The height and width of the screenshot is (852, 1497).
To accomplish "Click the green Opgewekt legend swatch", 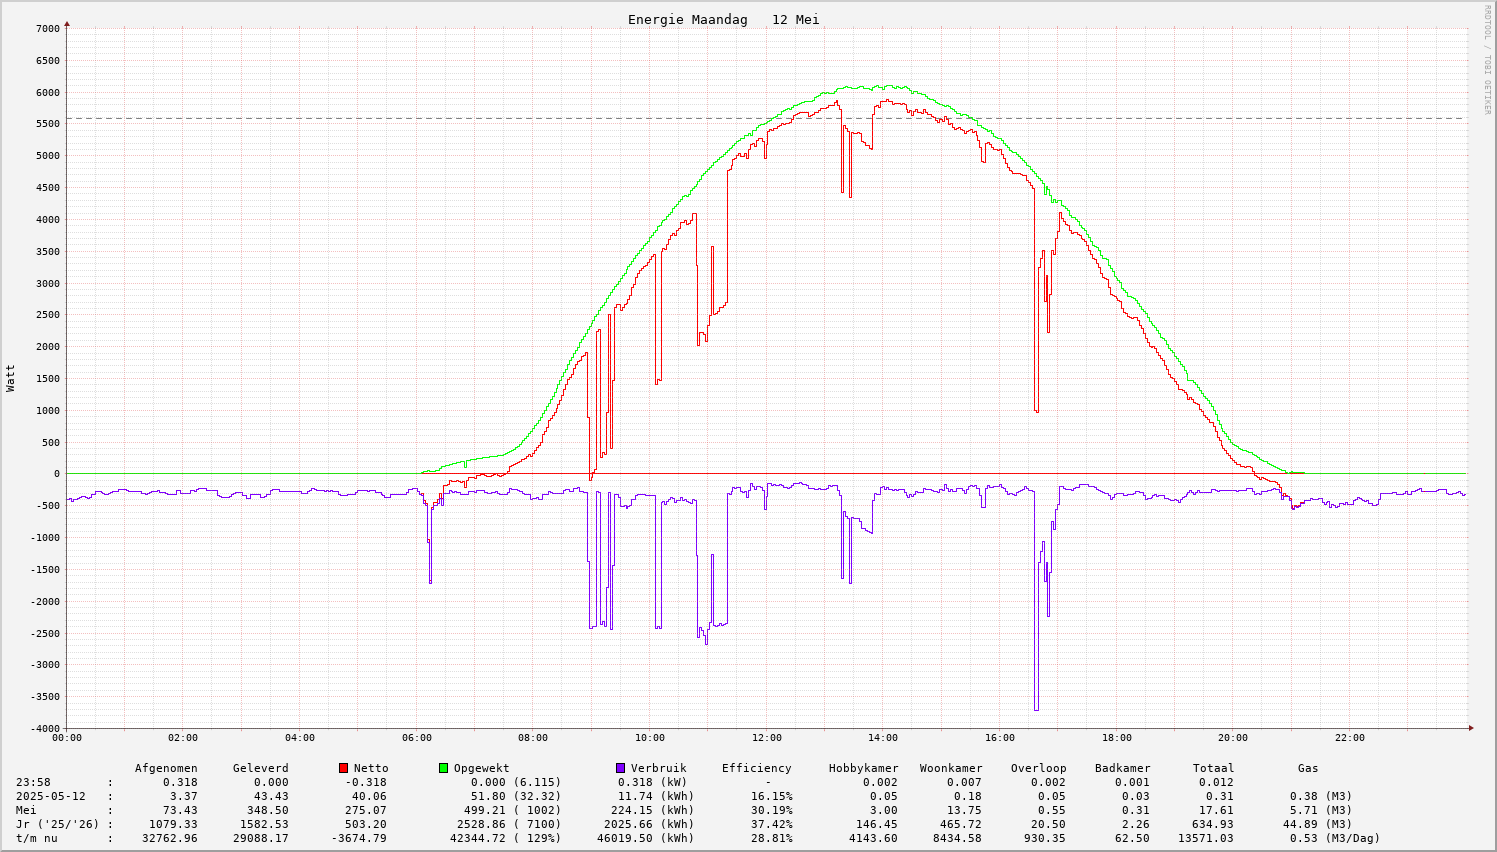I will (443, 768).
